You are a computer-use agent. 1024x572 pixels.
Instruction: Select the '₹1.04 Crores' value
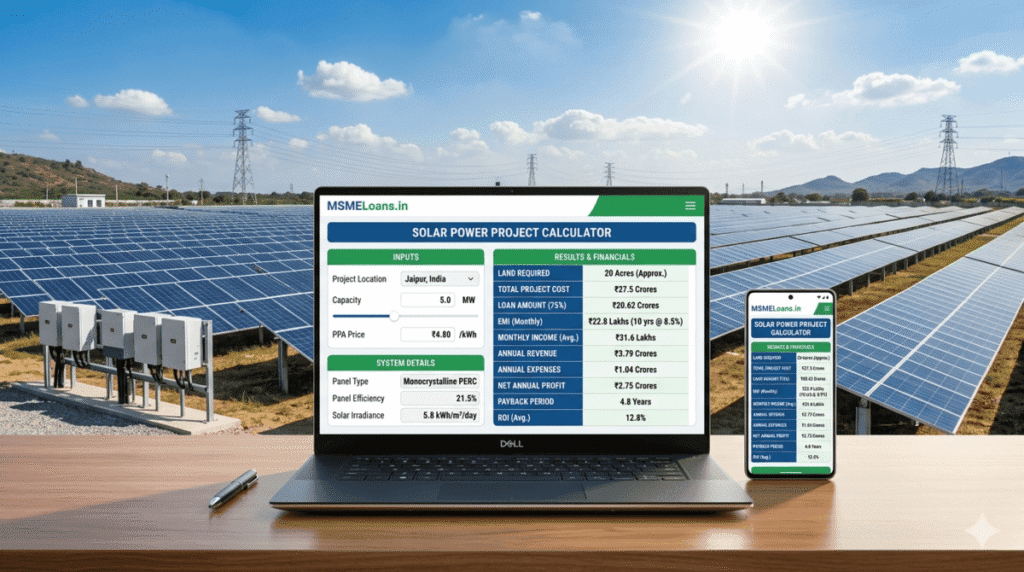(x=635, y=370)
